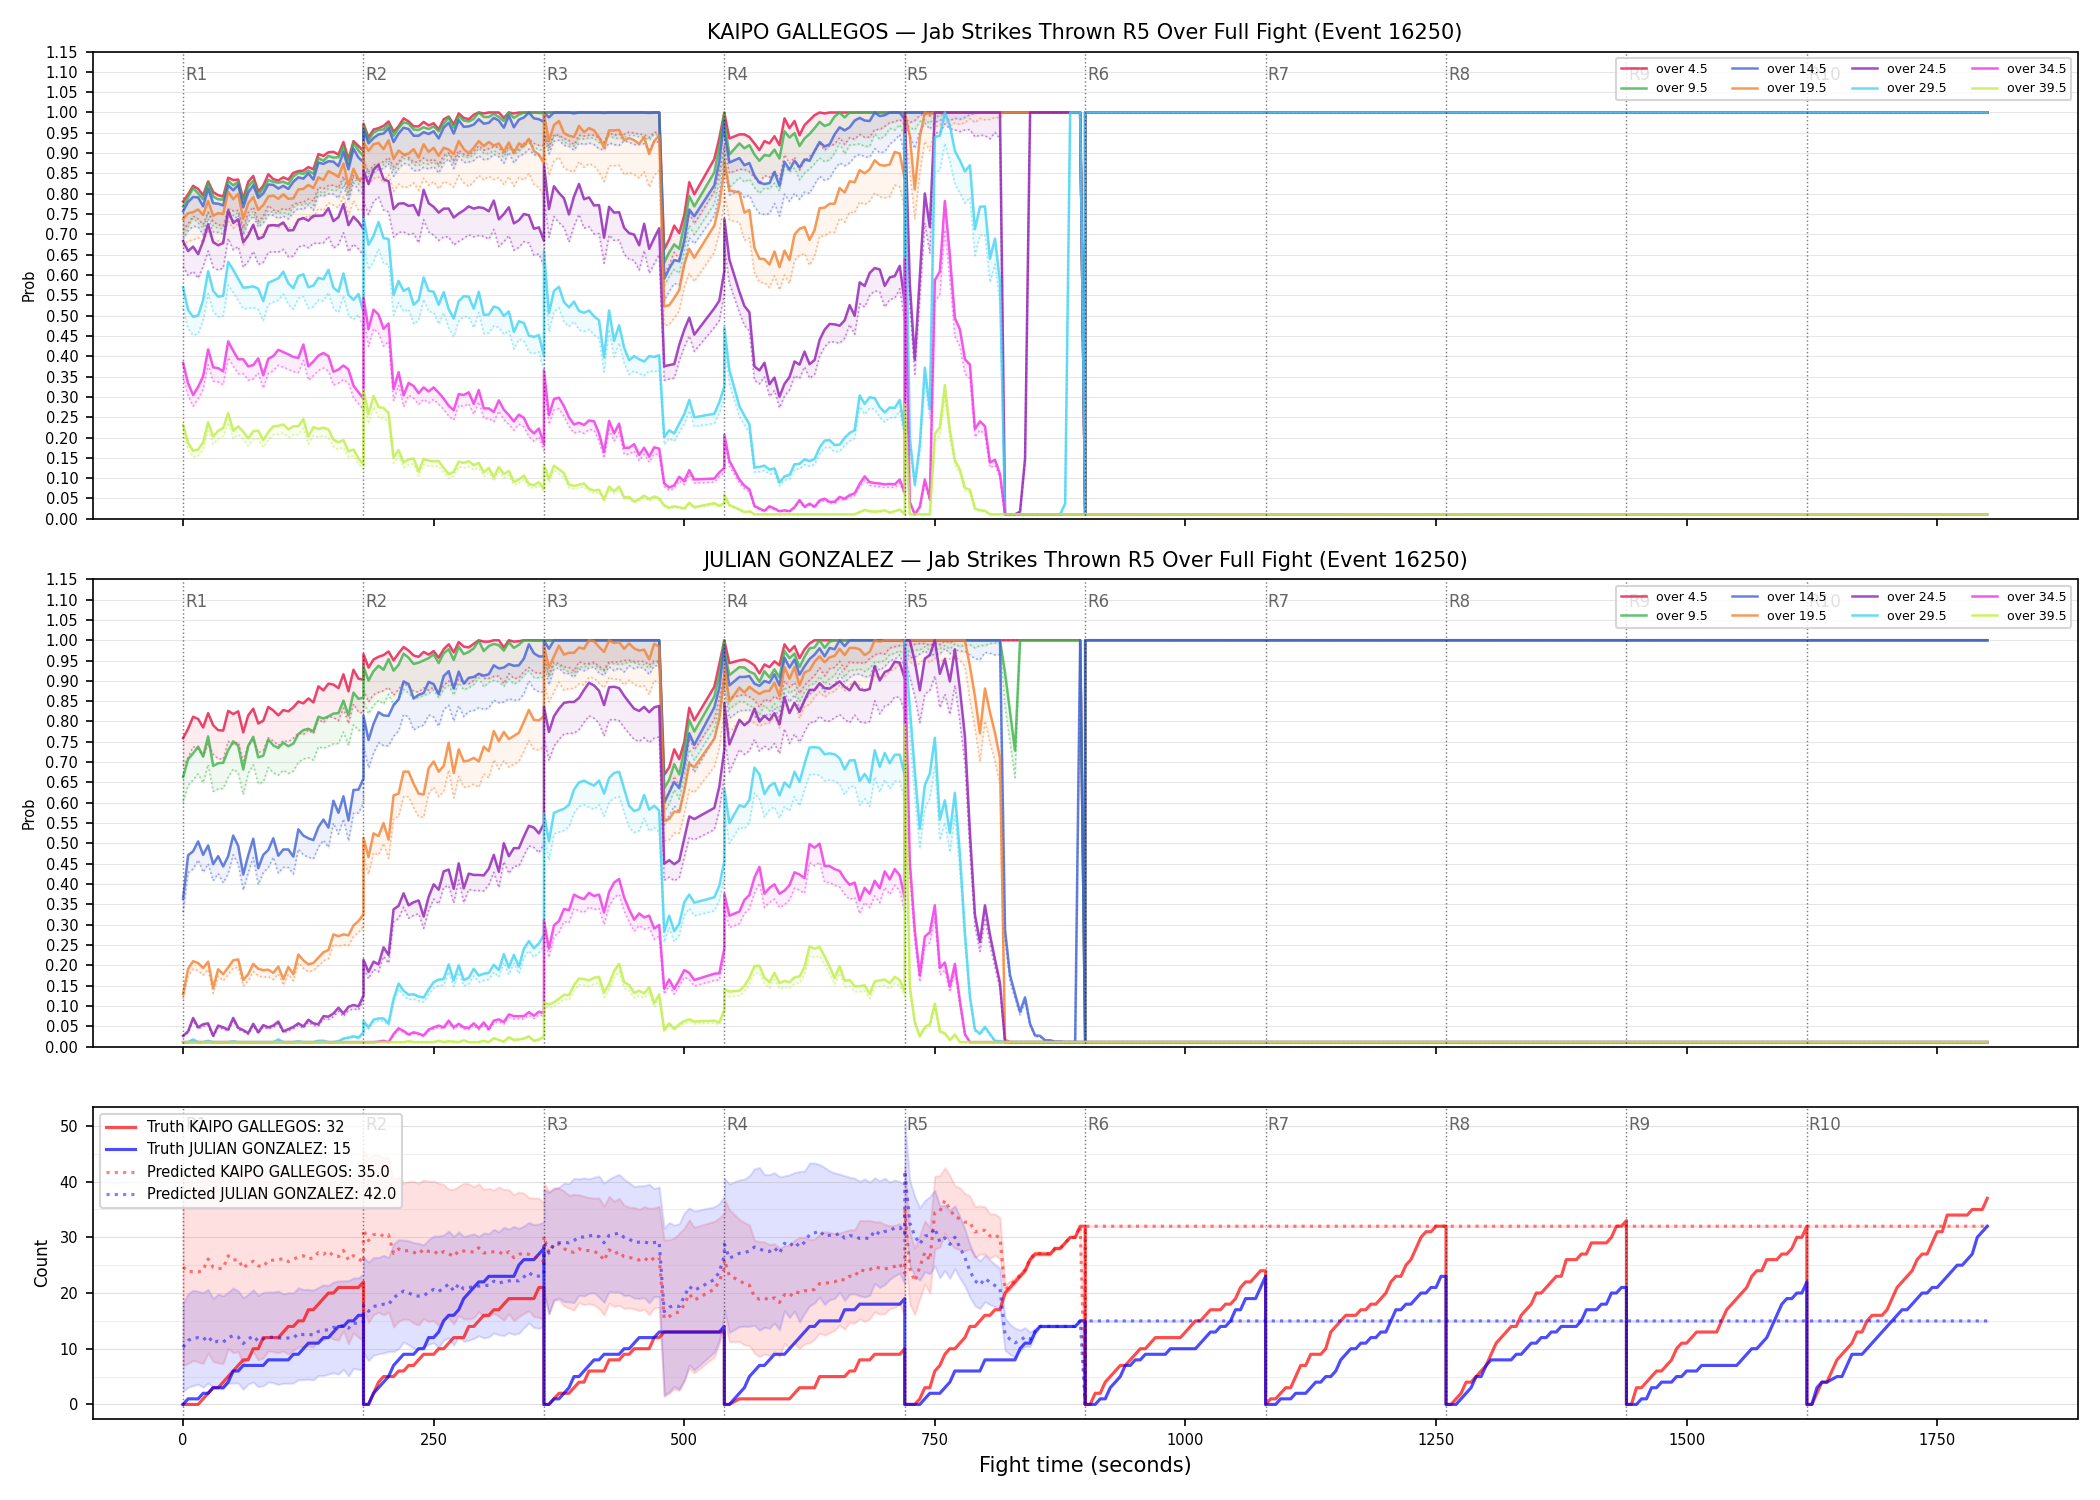This screenshot has width=2100, height=1500.
Task: Select 'over 29.5' legend entry in Gonzalez chart
Action: point(1898,616)
